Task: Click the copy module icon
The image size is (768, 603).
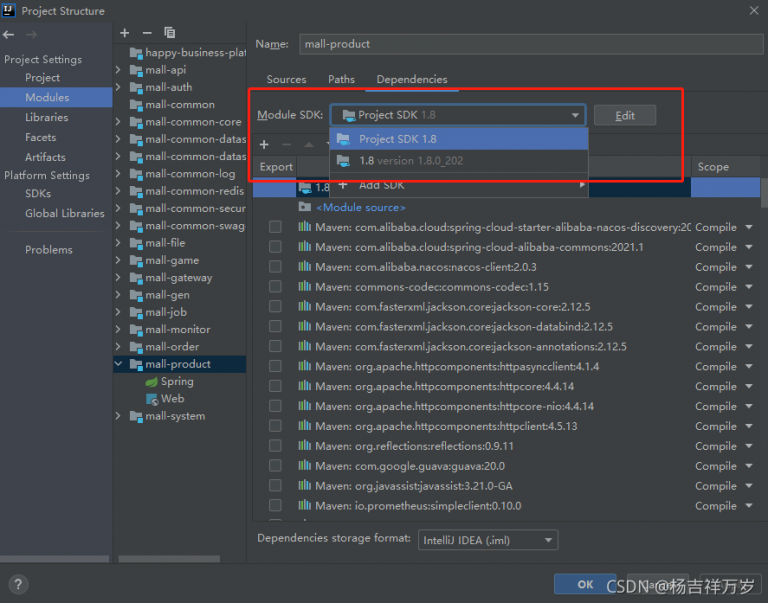Action: click(x=169, y=33)
